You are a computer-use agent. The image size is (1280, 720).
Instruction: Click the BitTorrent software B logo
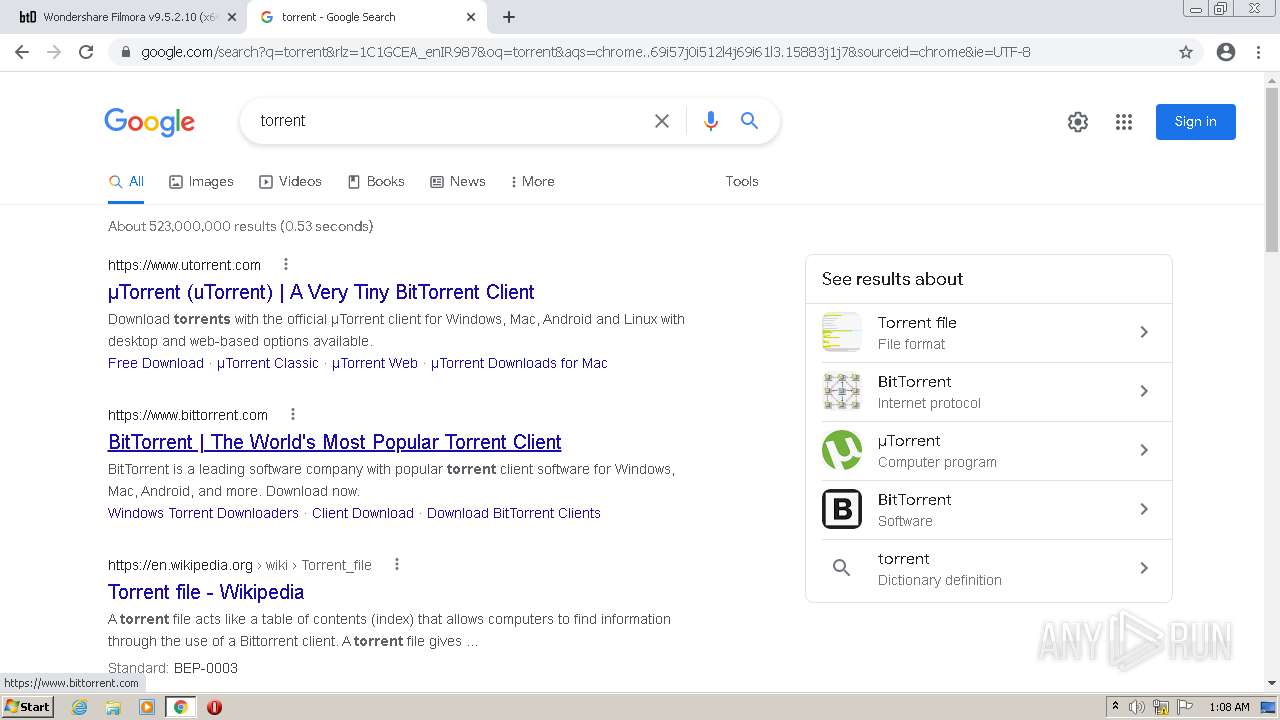842,509
